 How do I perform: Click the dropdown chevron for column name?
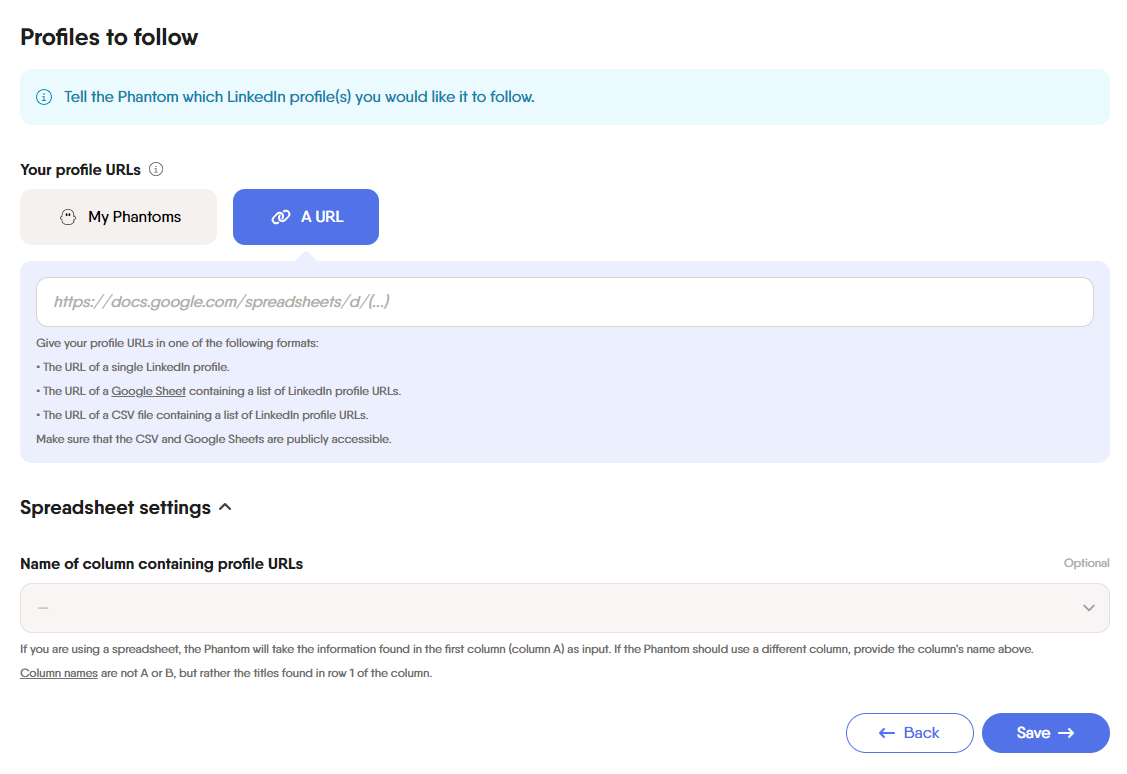click(x=1089, y=608)
